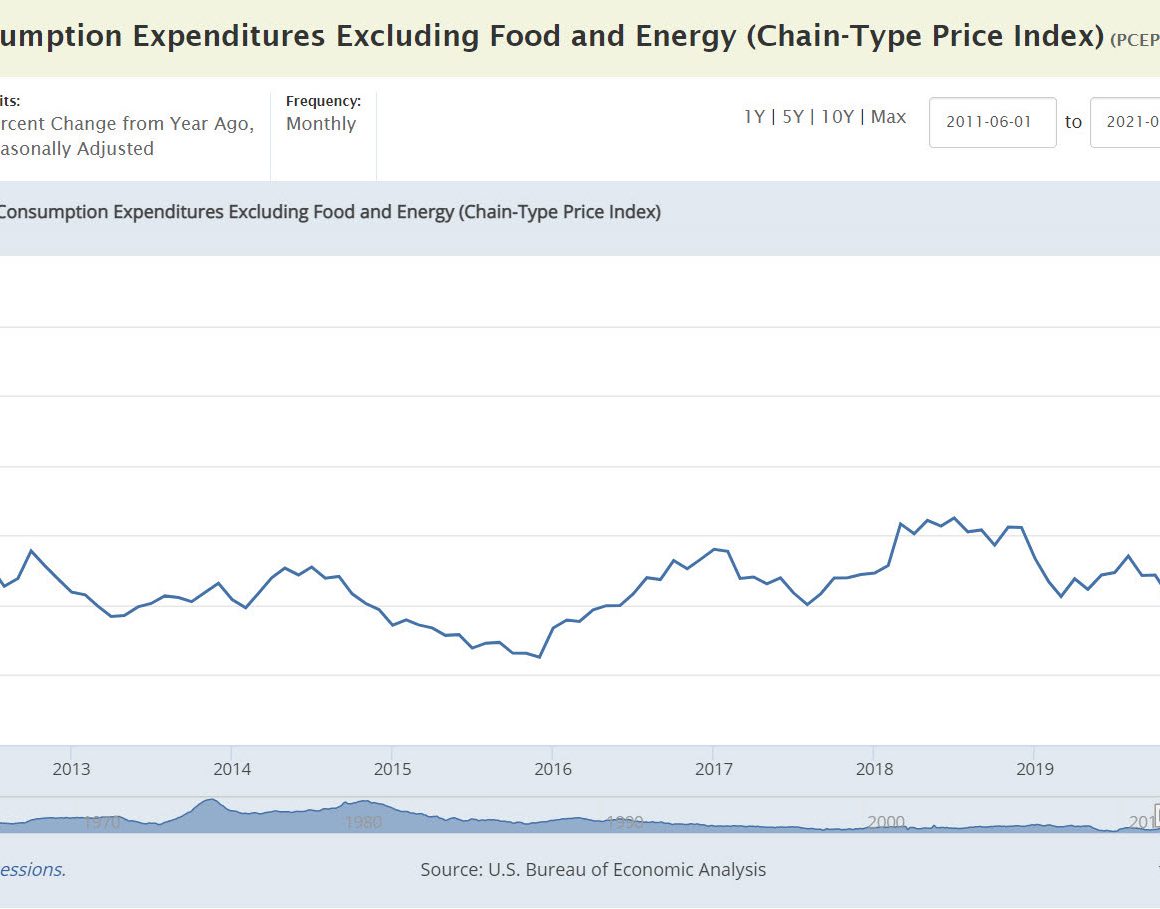Click the Monthly frequency value
This screenshot has width=1160, height=909.
[x=321, y=124]
